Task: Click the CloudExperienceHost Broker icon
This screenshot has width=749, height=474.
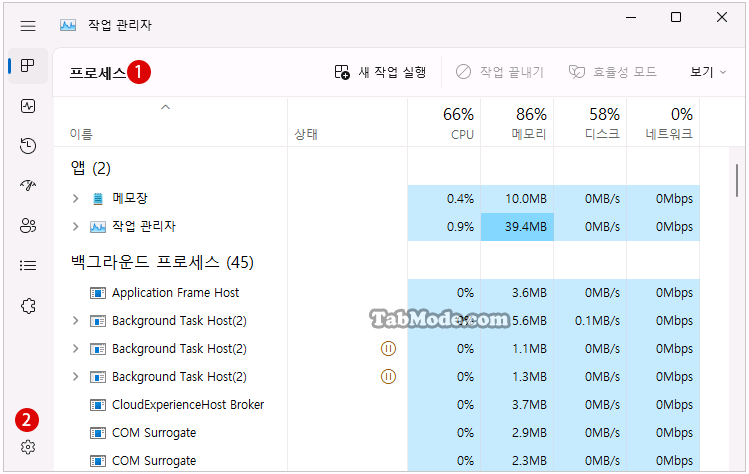Action: pyautogui.click(x=98, y=405)
